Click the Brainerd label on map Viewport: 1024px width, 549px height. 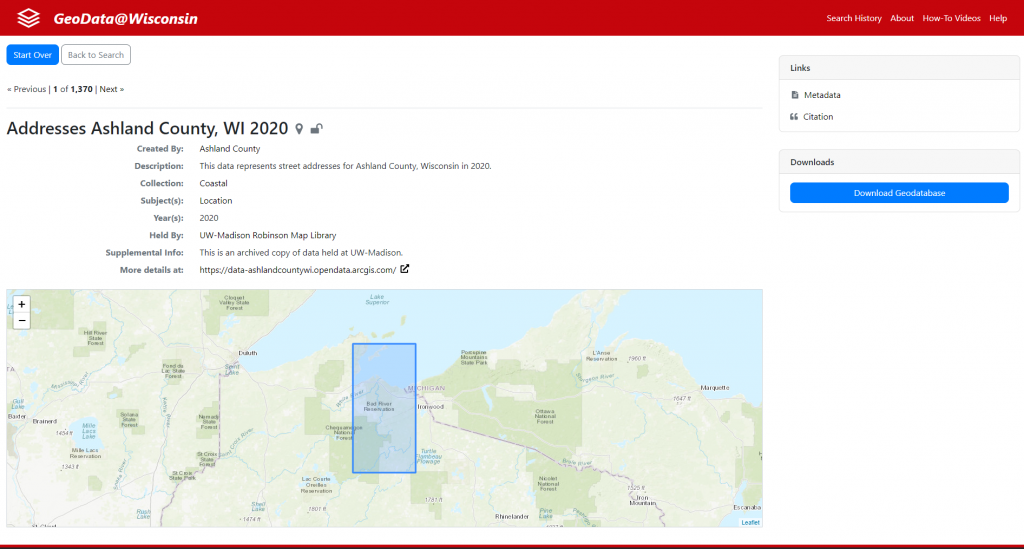click(x=44, y=421)
